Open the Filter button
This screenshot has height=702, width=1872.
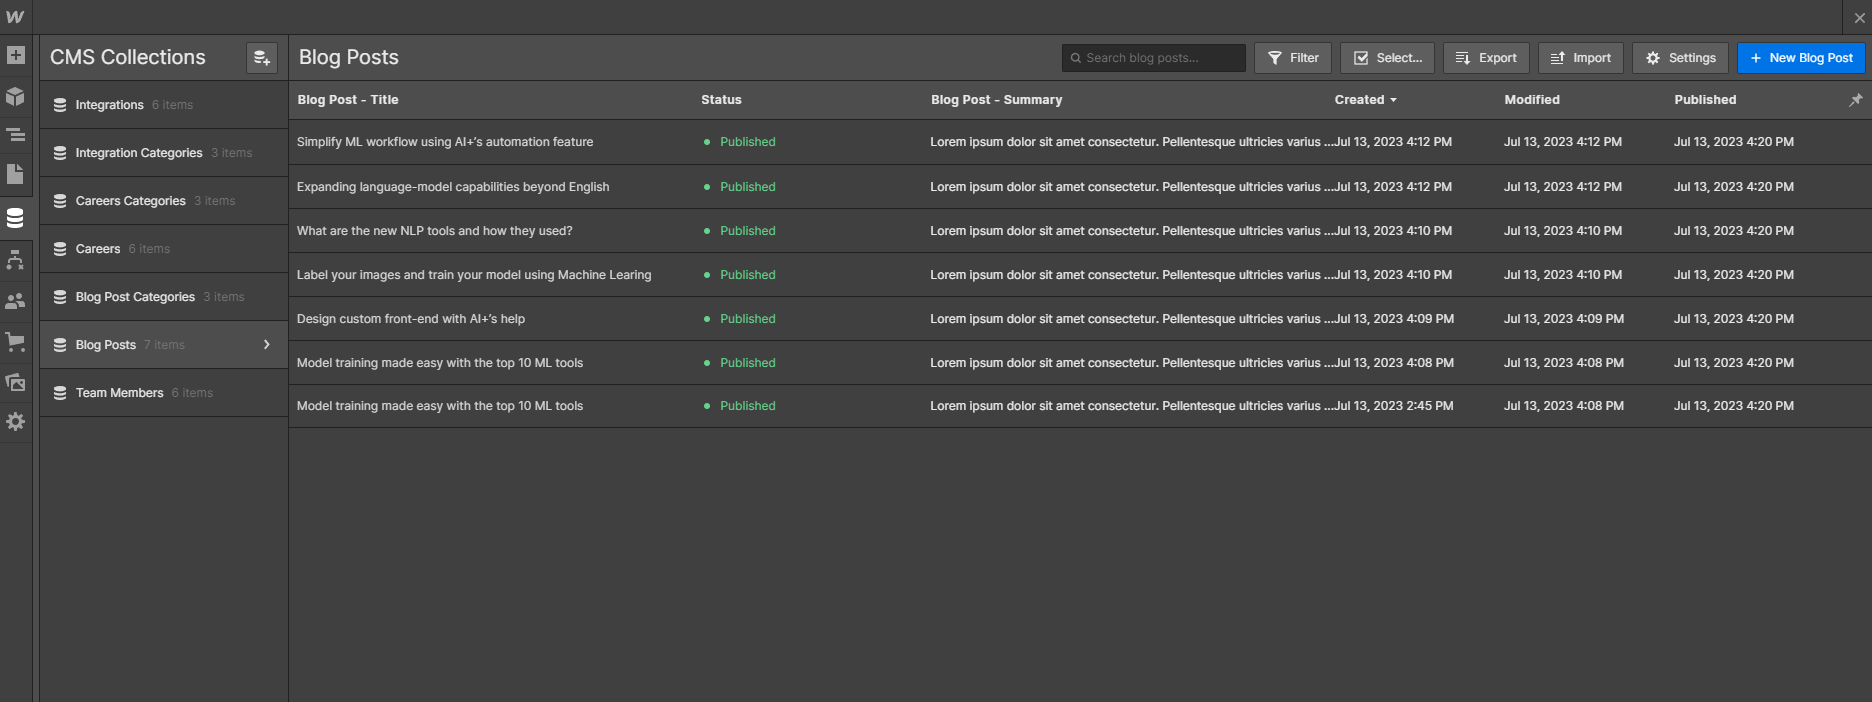tap(1293, 58)
